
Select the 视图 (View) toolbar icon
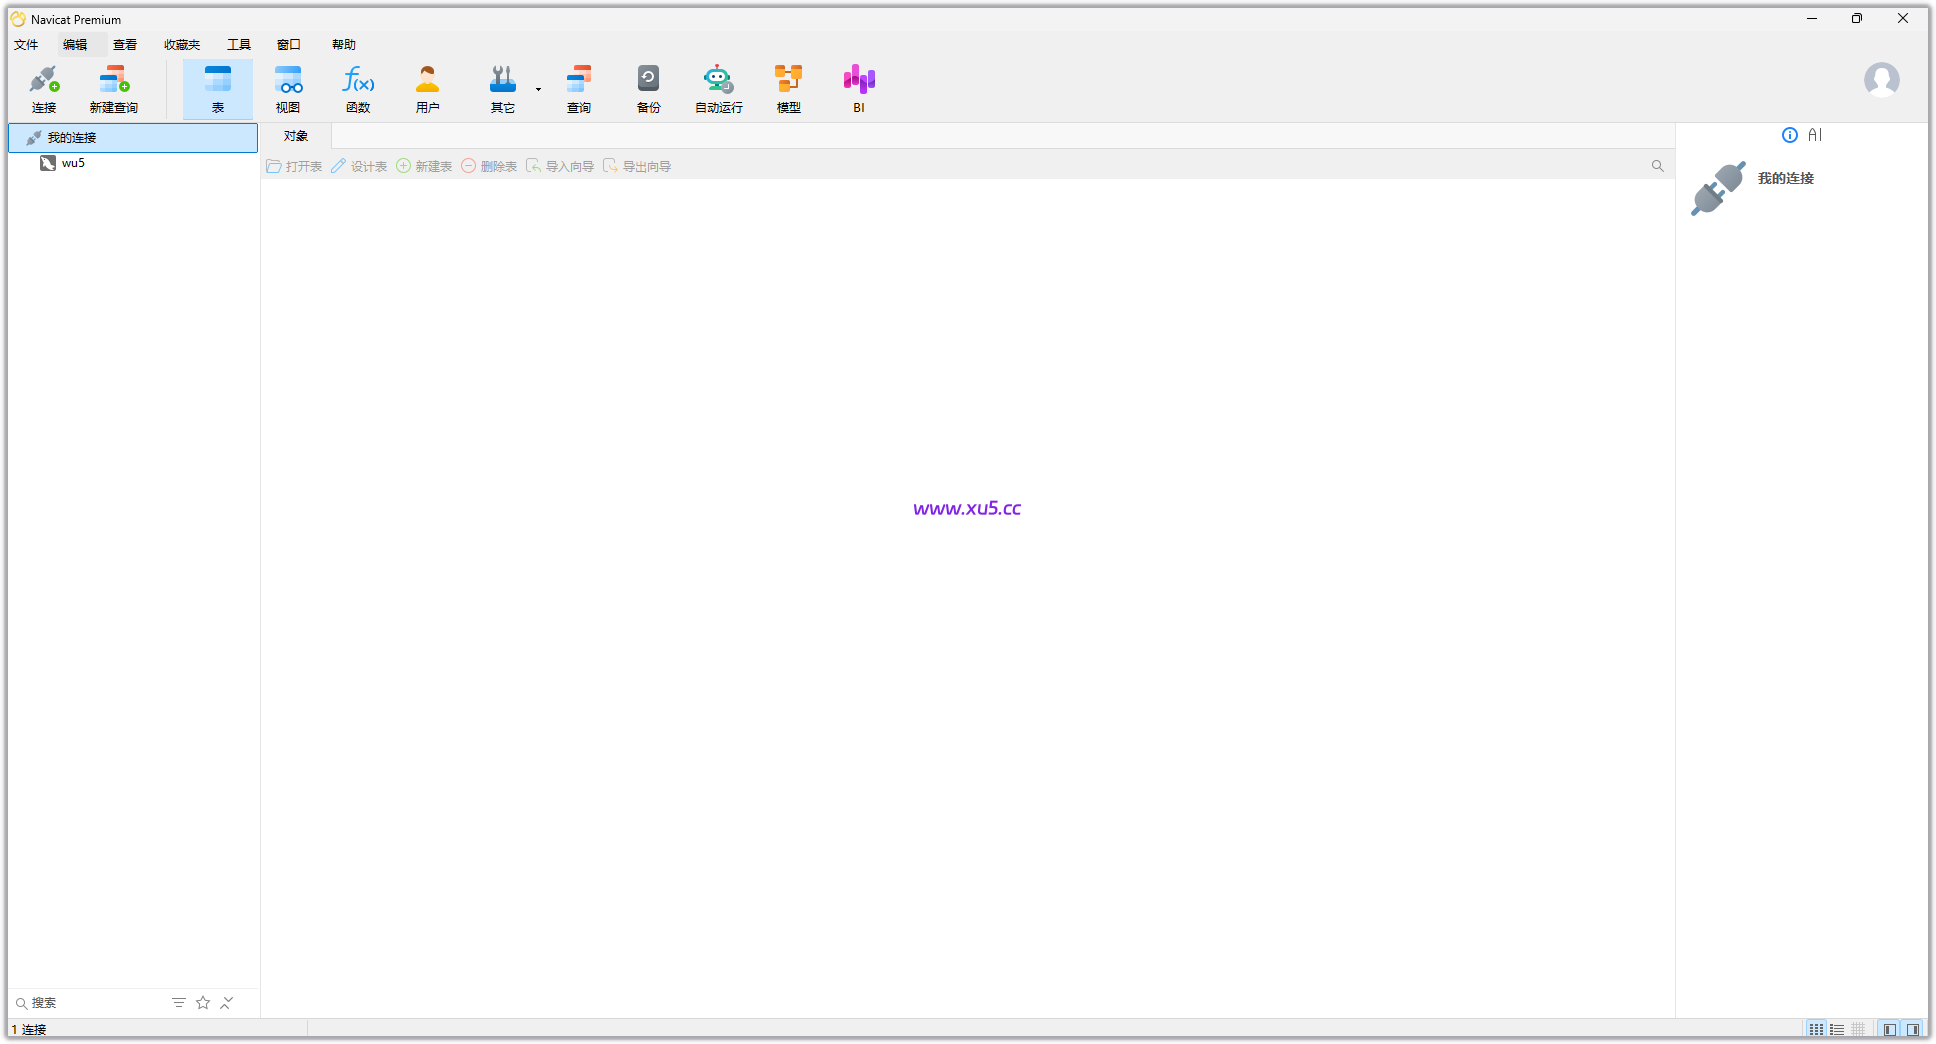288,89
